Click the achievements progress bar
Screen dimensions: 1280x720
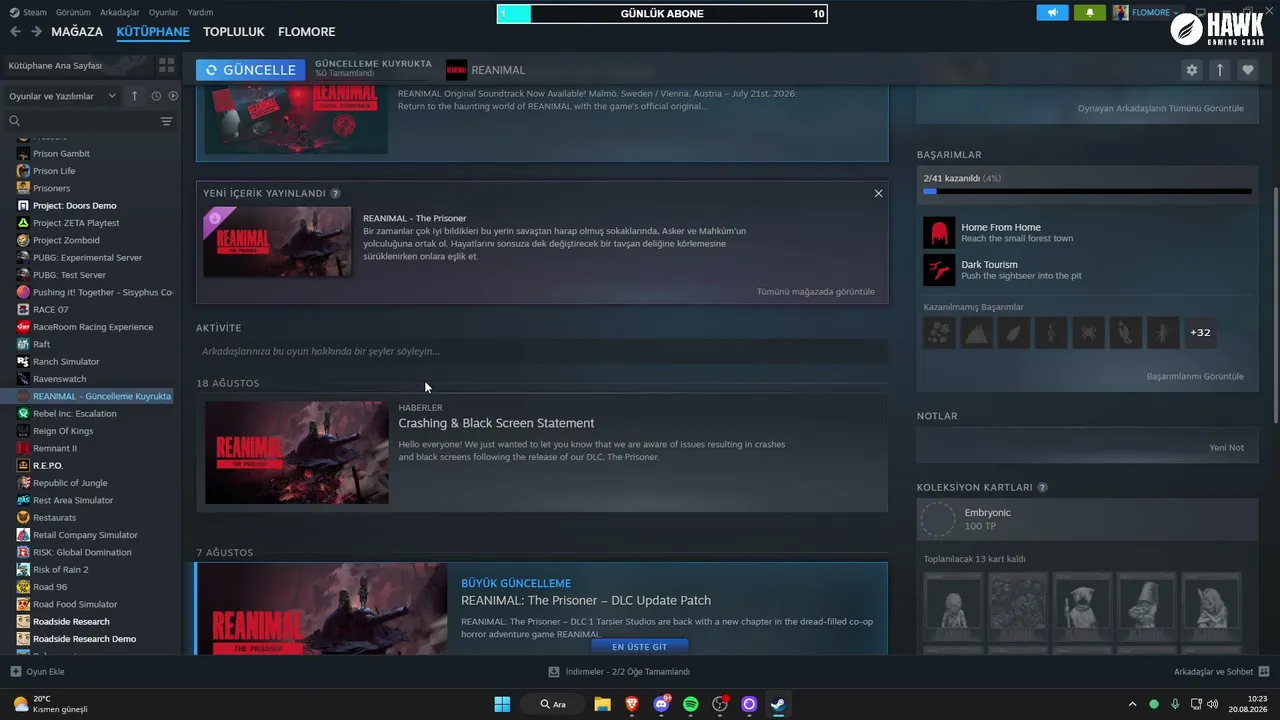(1087, 191)
